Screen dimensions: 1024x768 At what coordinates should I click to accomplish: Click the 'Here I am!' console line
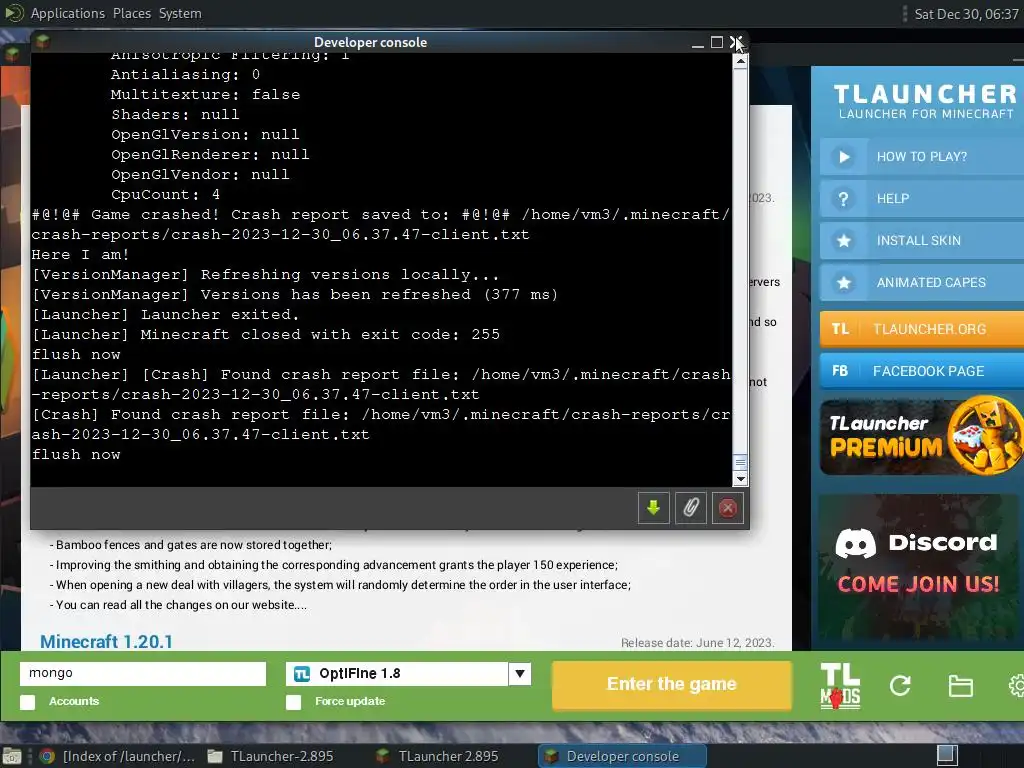[x=80, y=255]
